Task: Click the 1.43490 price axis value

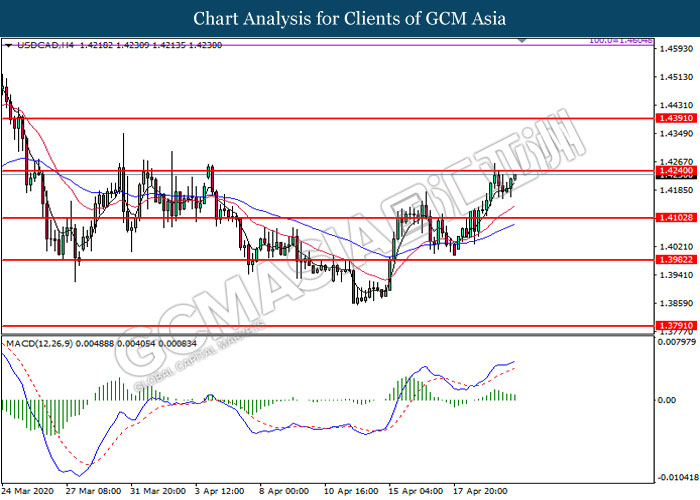Action: (676, 133)
